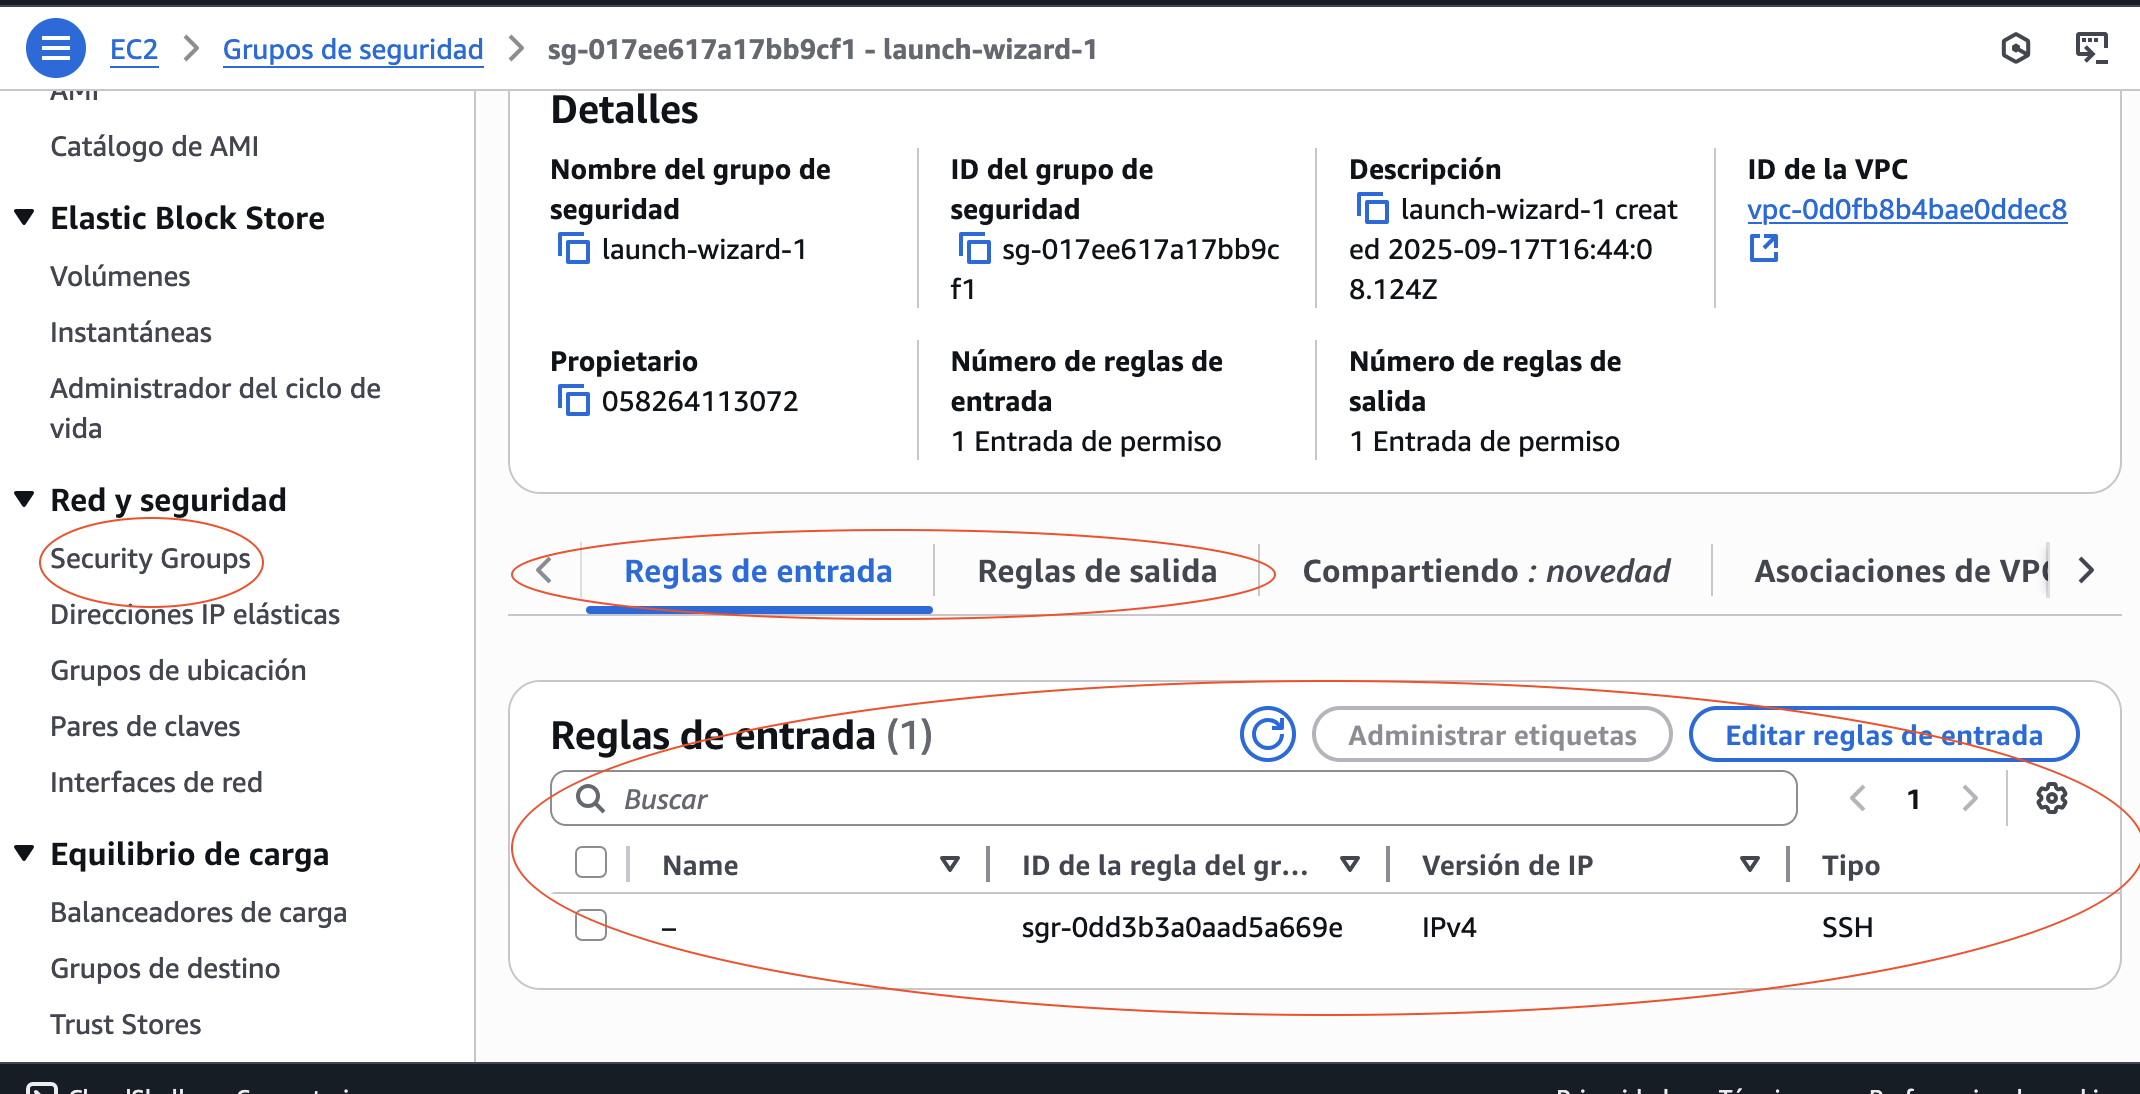Click the Buscar search field
The width and height of the screenshot is (2140, 1094).
1173,798
